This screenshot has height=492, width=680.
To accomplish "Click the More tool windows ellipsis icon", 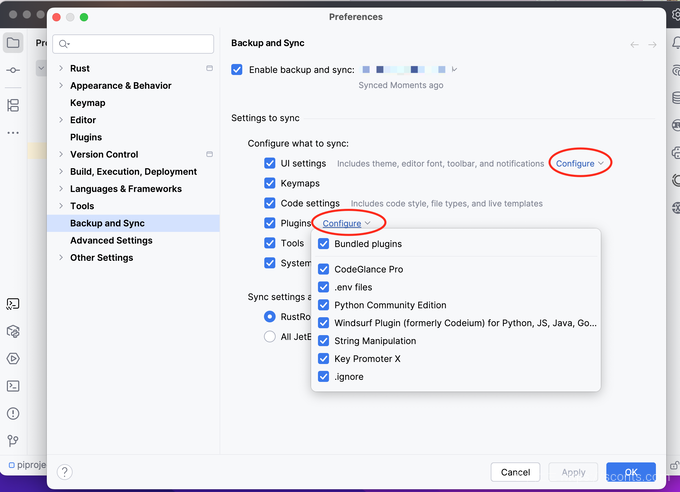I will click(x=13, y=132).
